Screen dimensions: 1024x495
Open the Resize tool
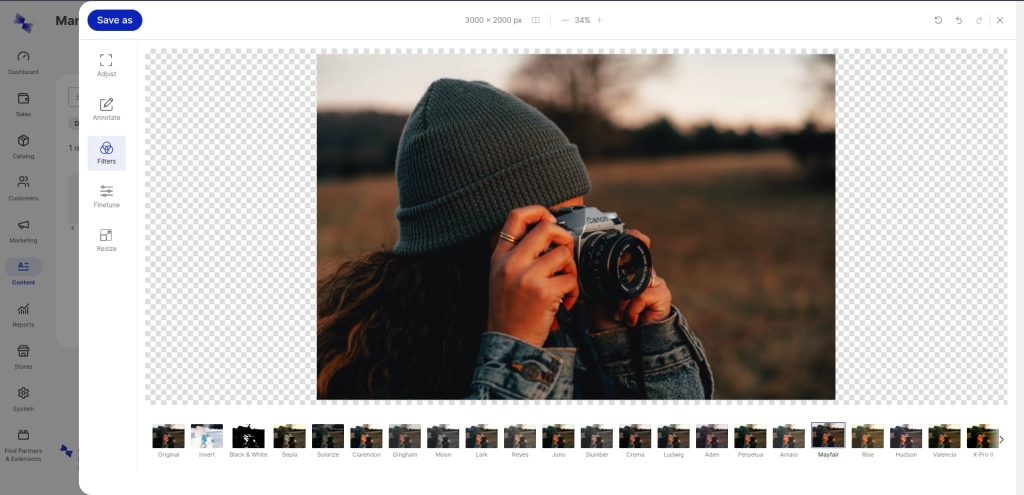(106, 240)
